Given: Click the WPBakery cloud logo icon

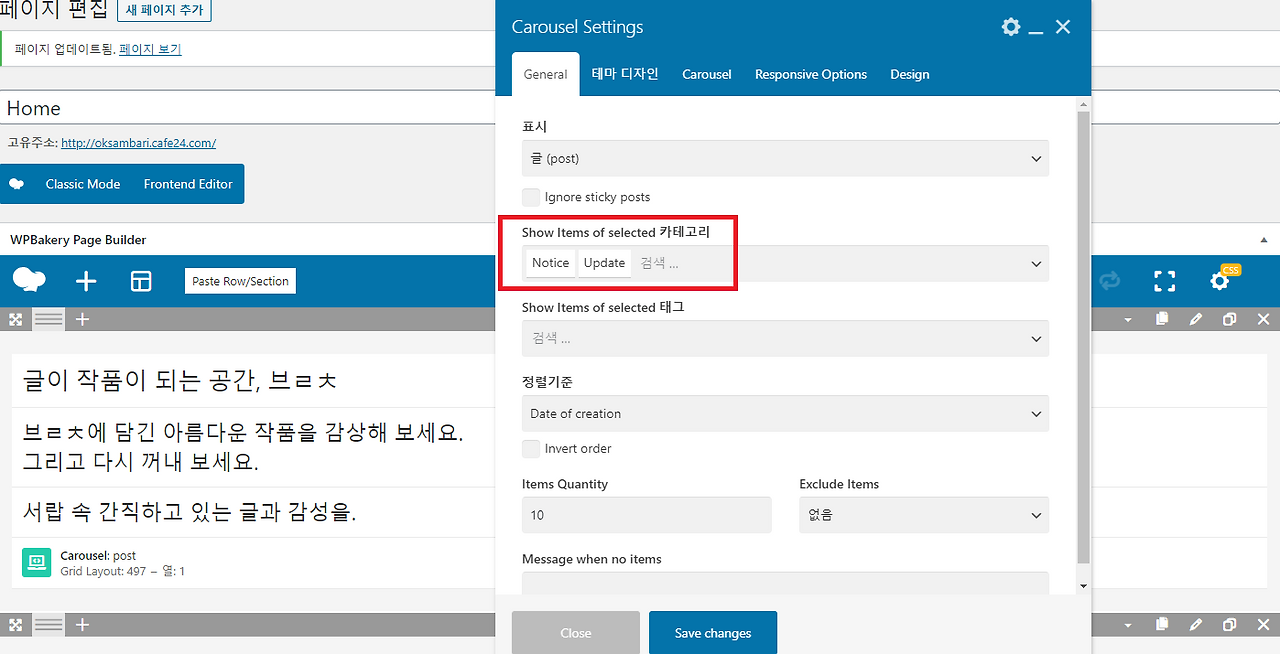Looking at the screenshot, I should click(29, 281).
